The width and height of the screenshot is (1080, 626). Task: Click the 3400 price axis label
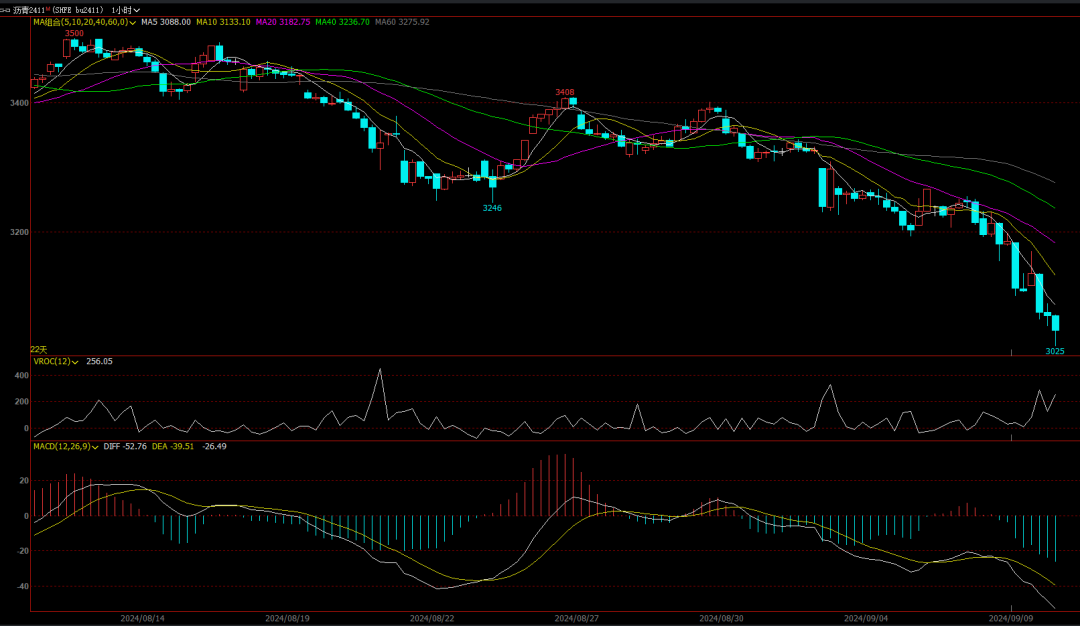click(x=19, y=103)
